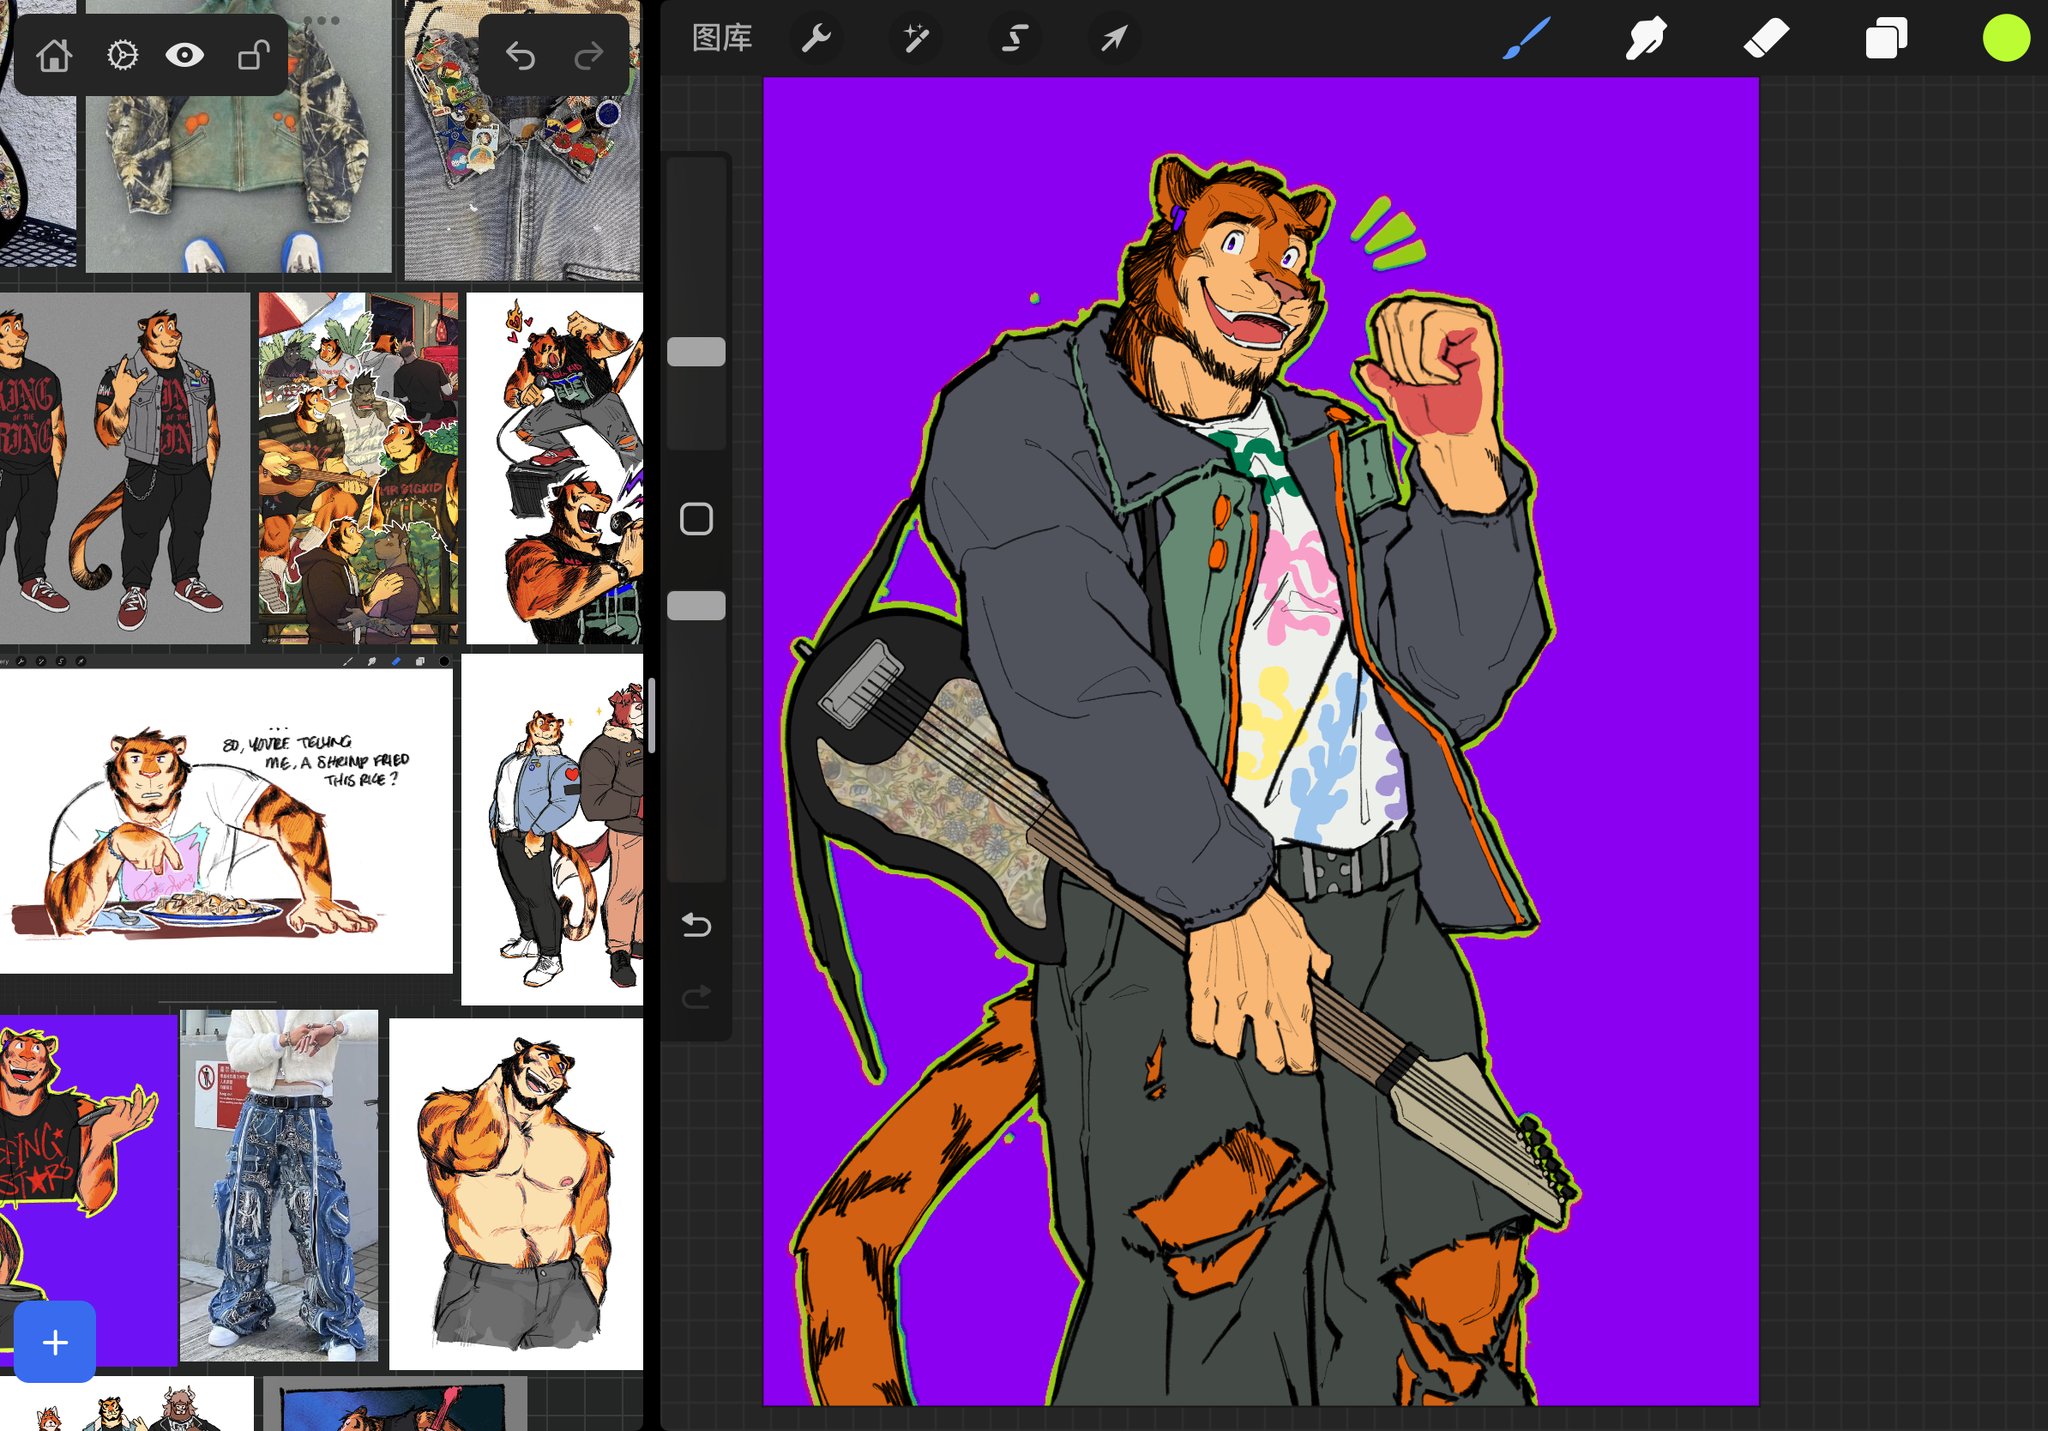
Task: Toggle the padlock lock icon
Action: (x=253, y=55)
